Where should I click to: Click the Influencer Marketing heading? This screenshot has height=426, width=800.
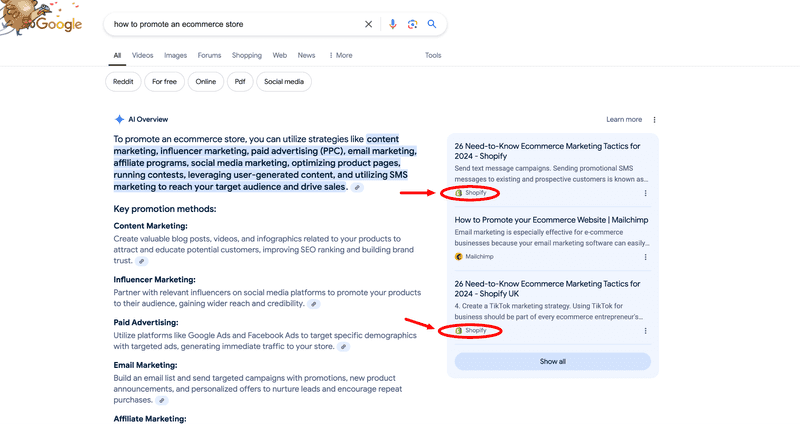155,280
